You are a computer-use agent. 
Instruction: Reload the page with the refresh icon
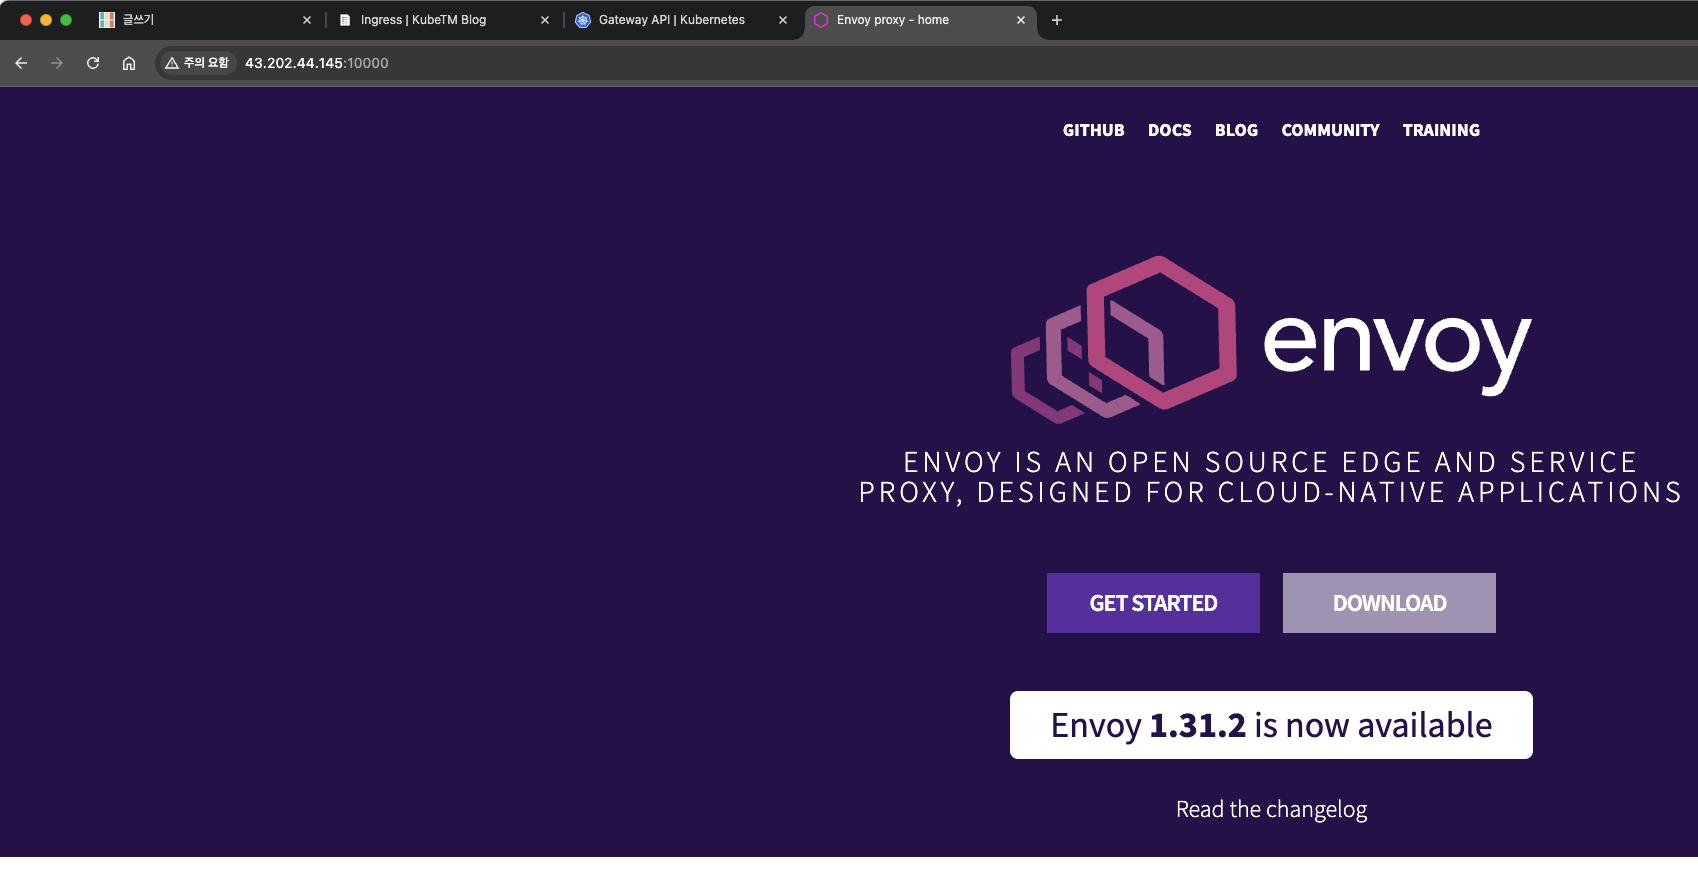[93, 63]
